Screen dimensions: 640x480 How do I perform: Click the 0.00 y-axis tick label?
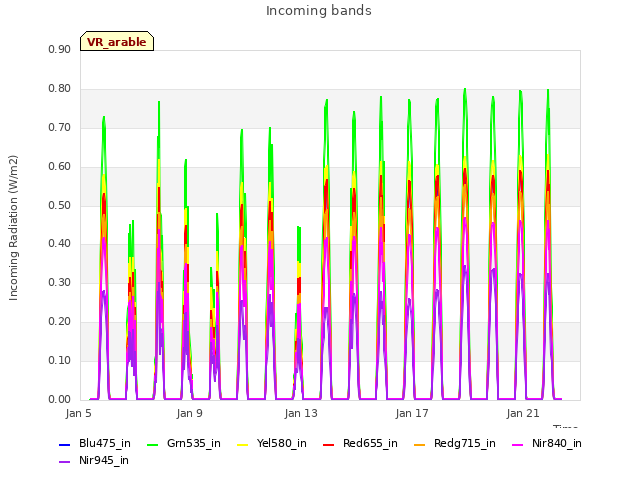click(x=60, y=400)
